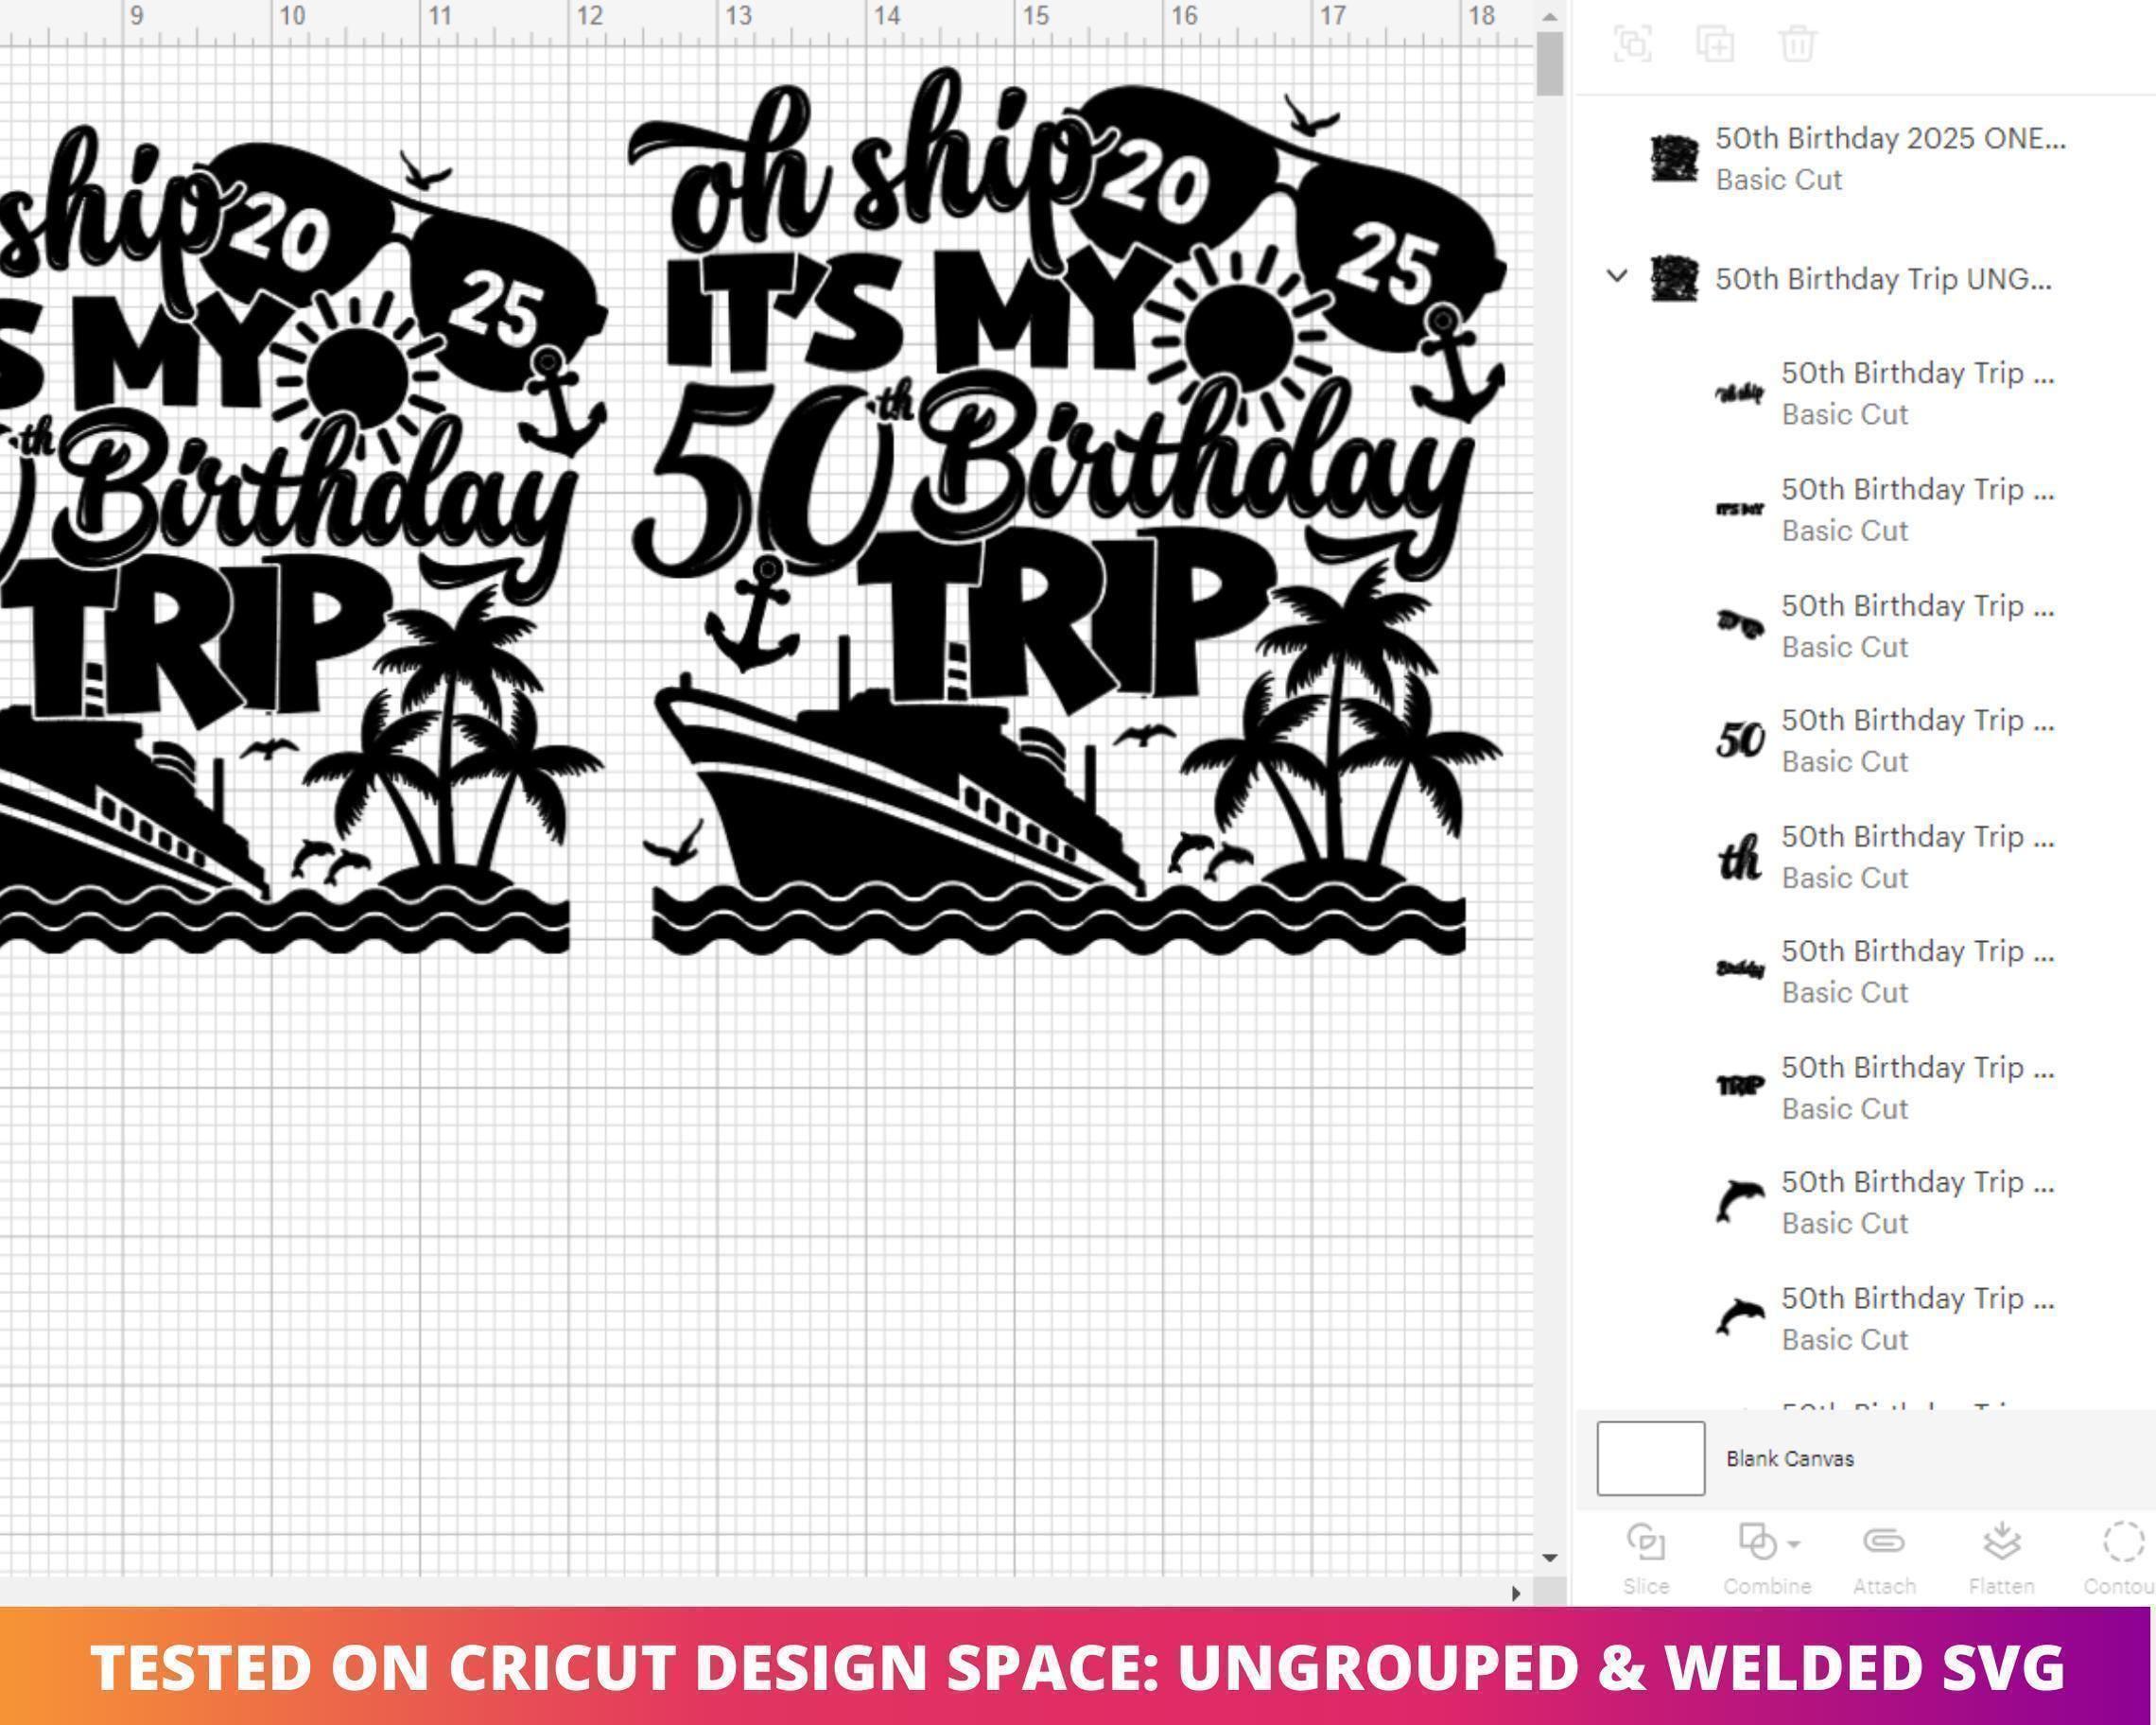The width and height of the screenshot is (2156, 1725).
Task: Open the Combine dropdown arrow
Action: click(1794, 1544)
